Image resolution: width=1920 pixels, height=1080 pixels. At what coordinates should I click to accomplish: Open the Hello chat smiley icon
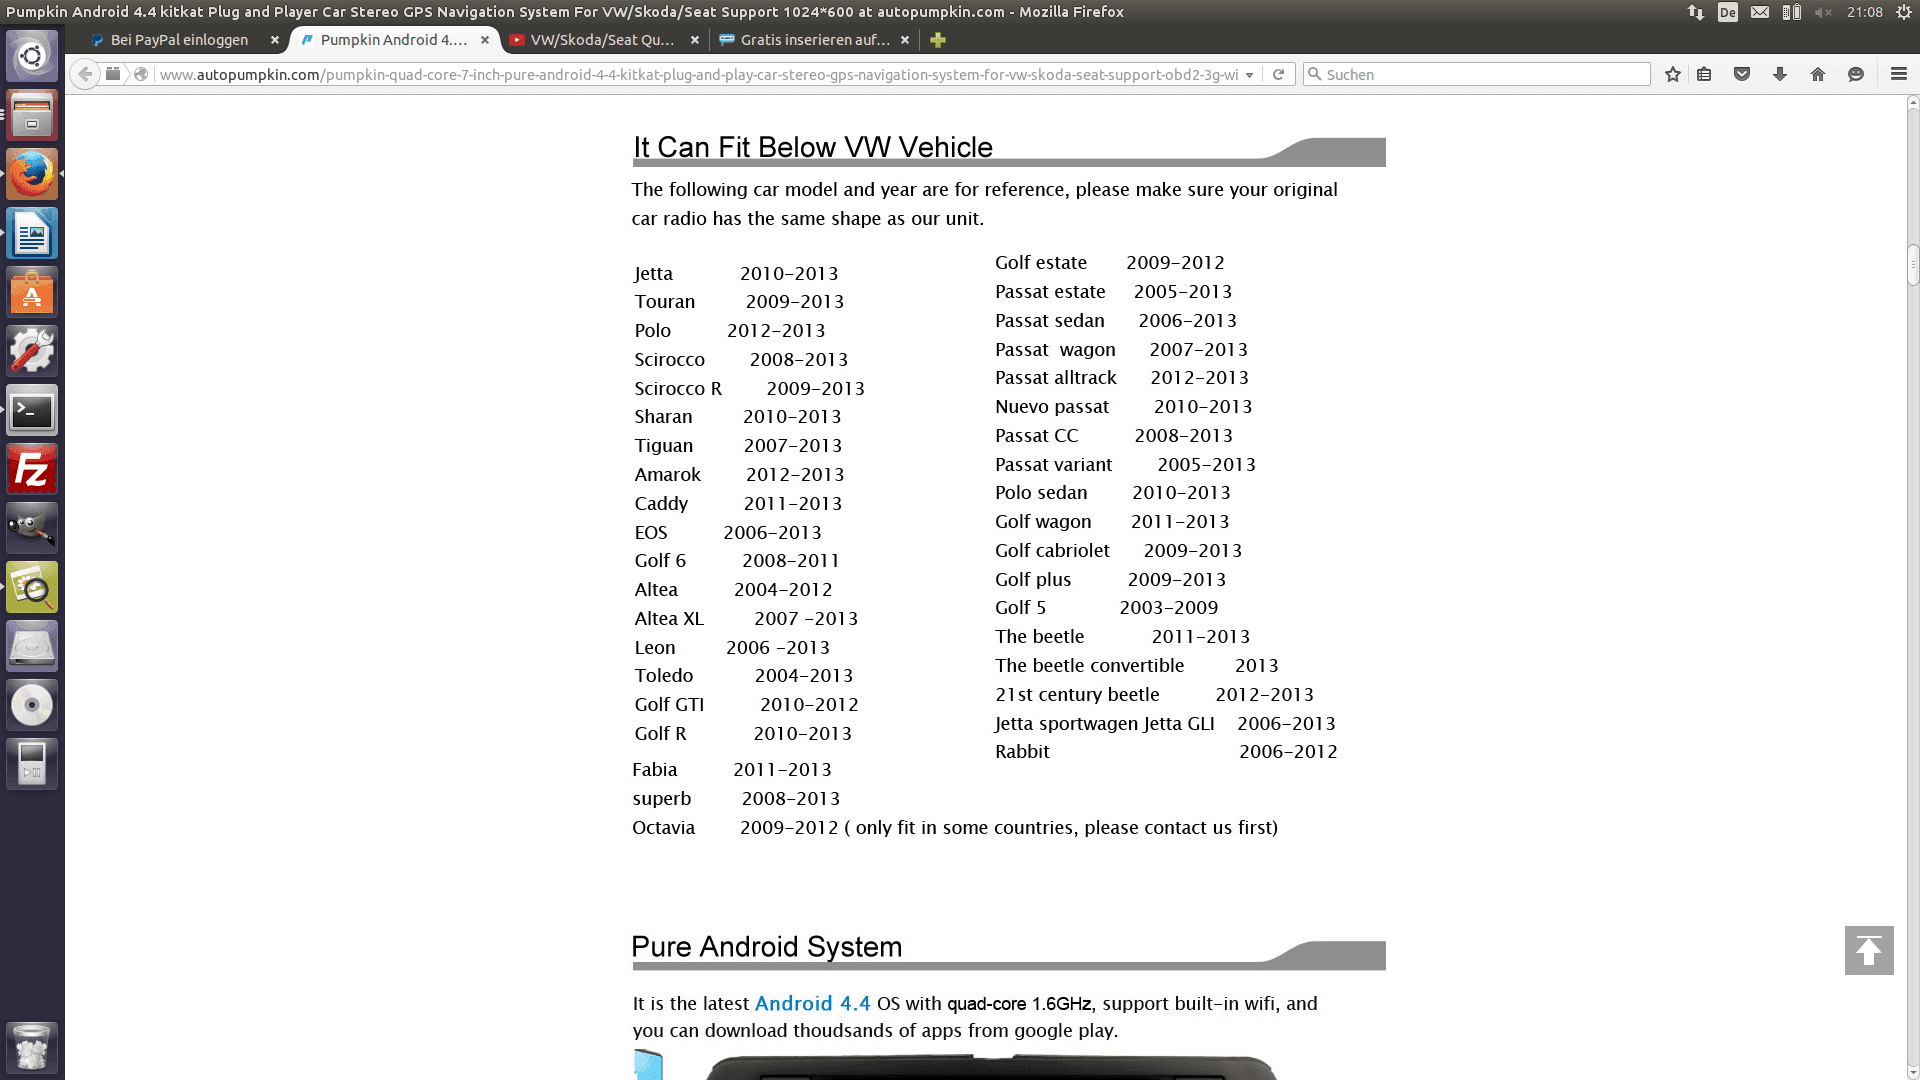coord(1856,74)
